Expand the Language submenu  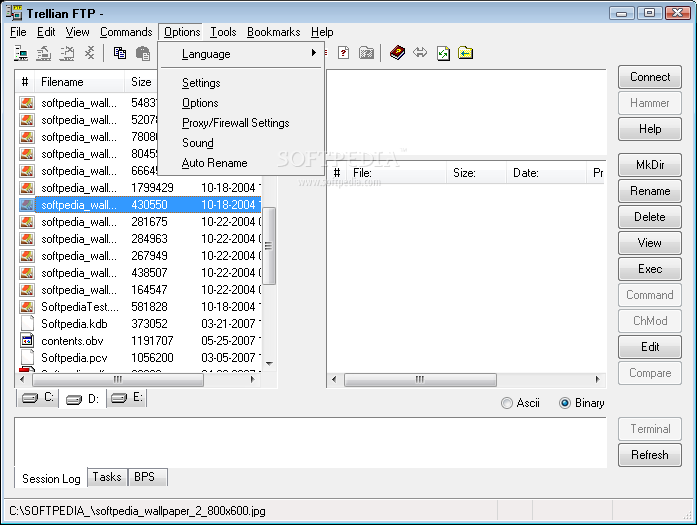point(240,54)
